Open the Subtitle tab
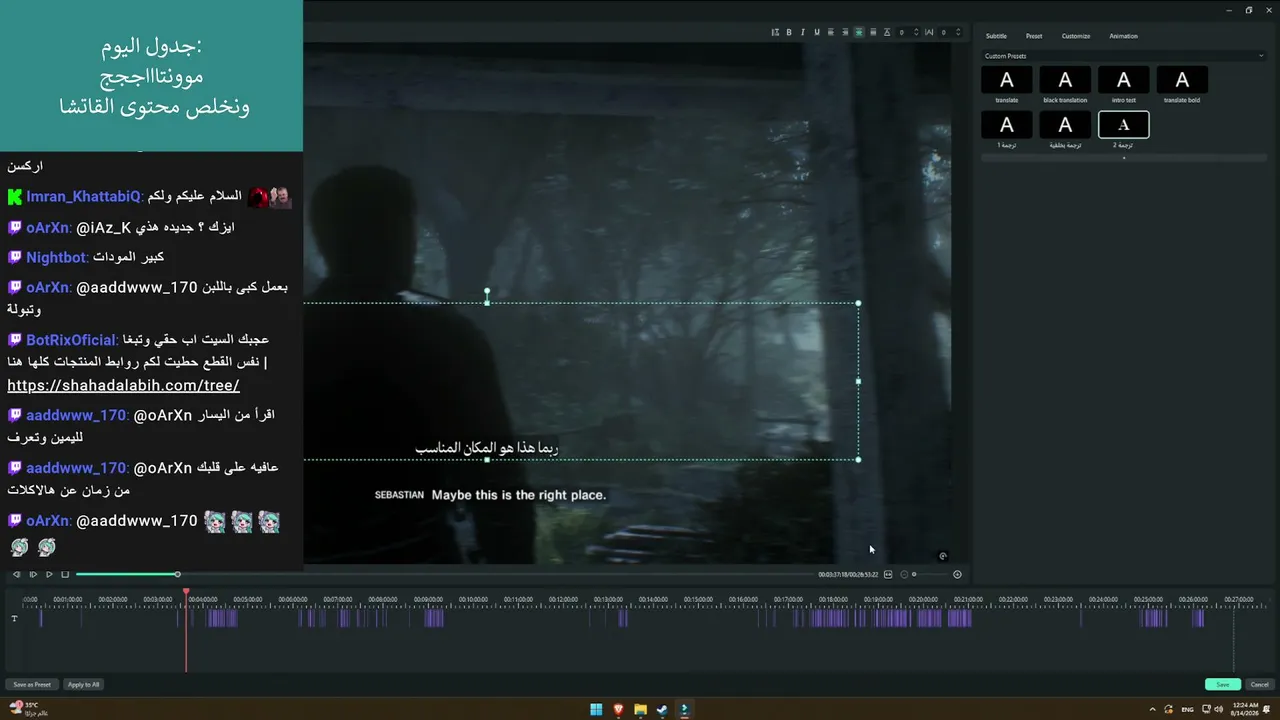The width and height of the screenshot is (1280, 720). [996, 36]
